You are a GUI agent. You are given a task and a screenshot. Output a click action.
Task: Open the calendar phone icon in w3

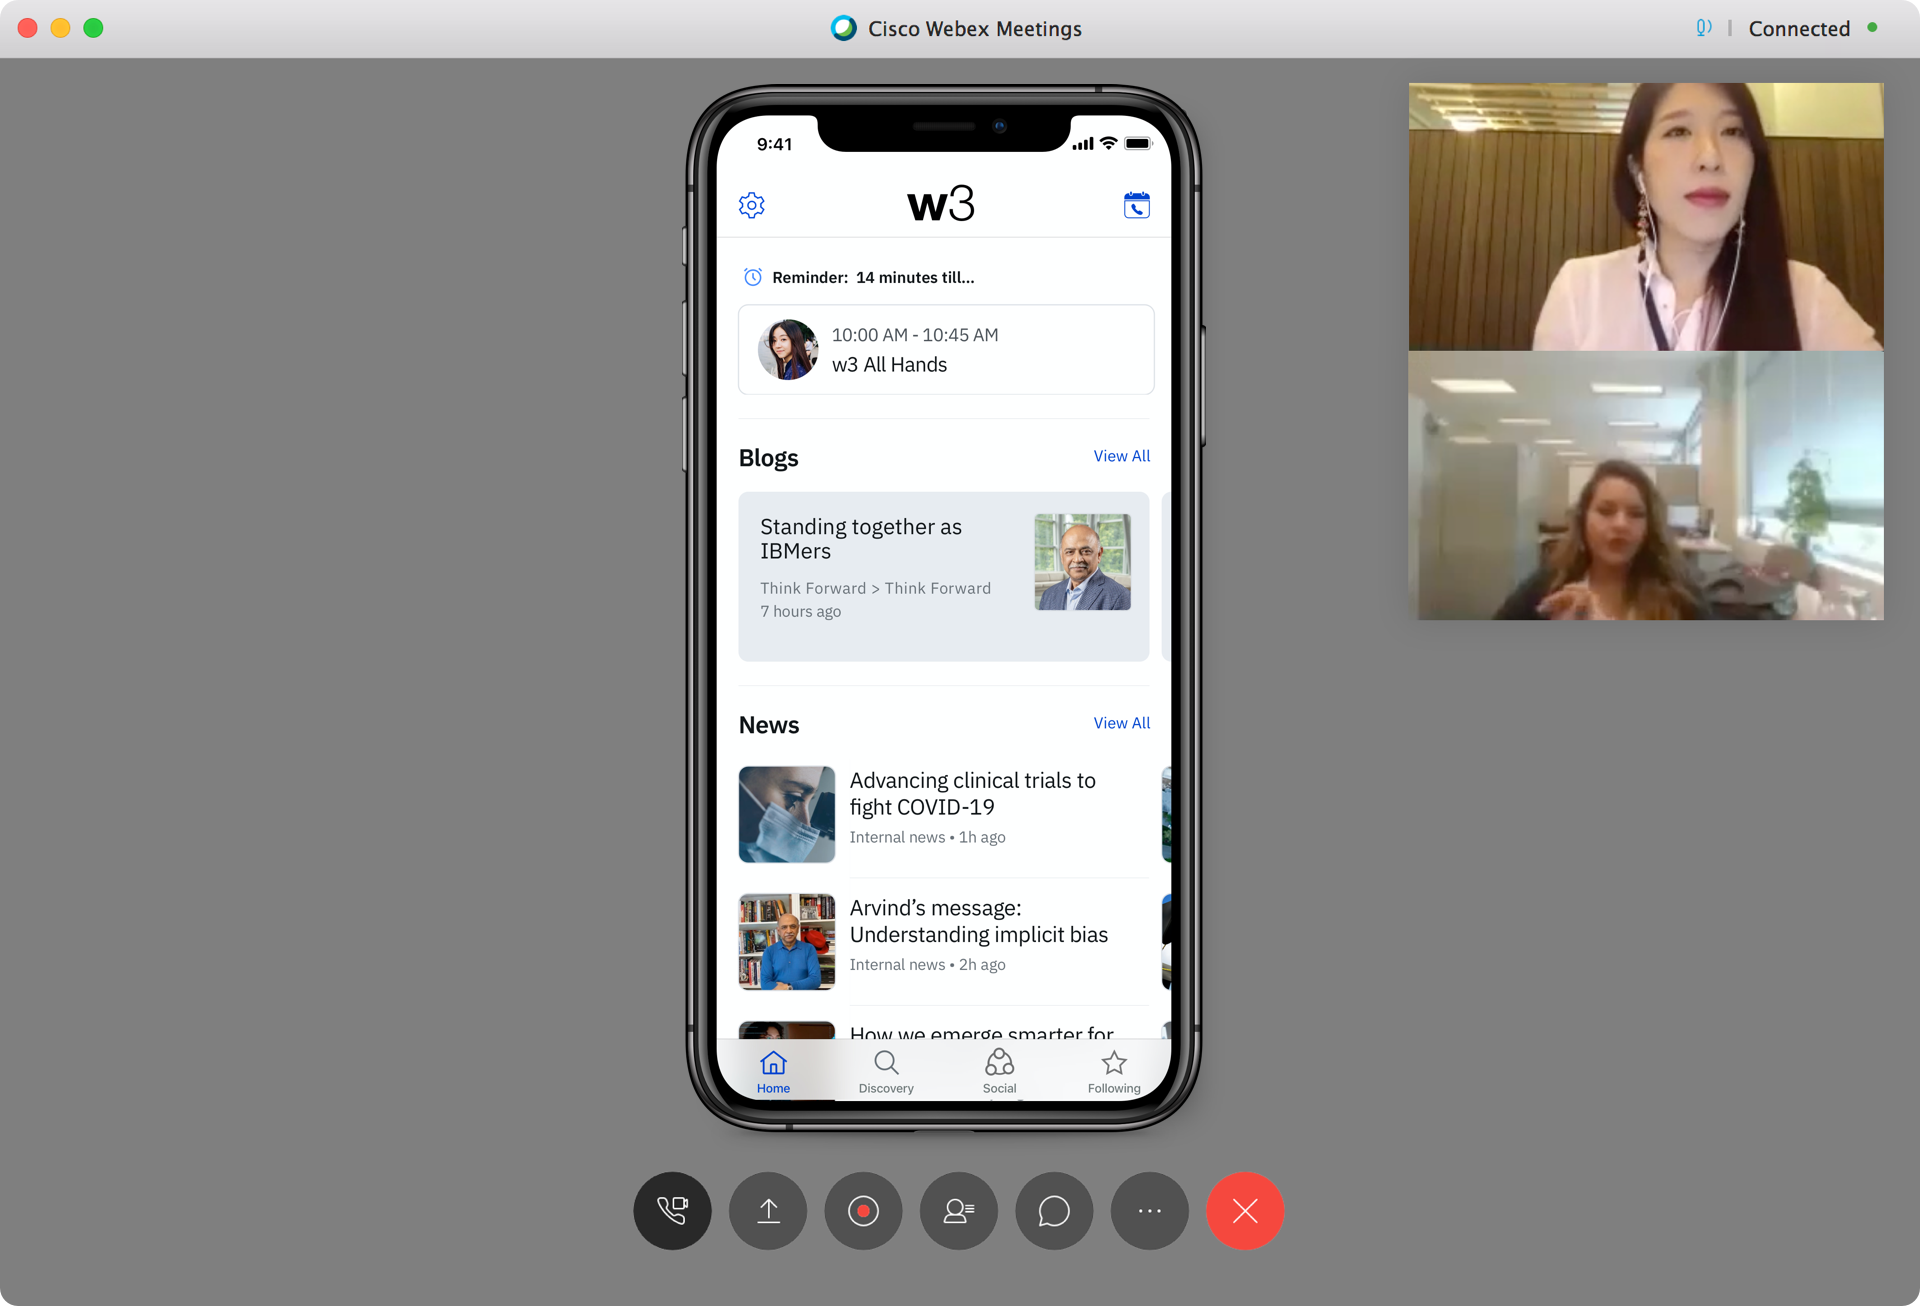(1136, 205)
